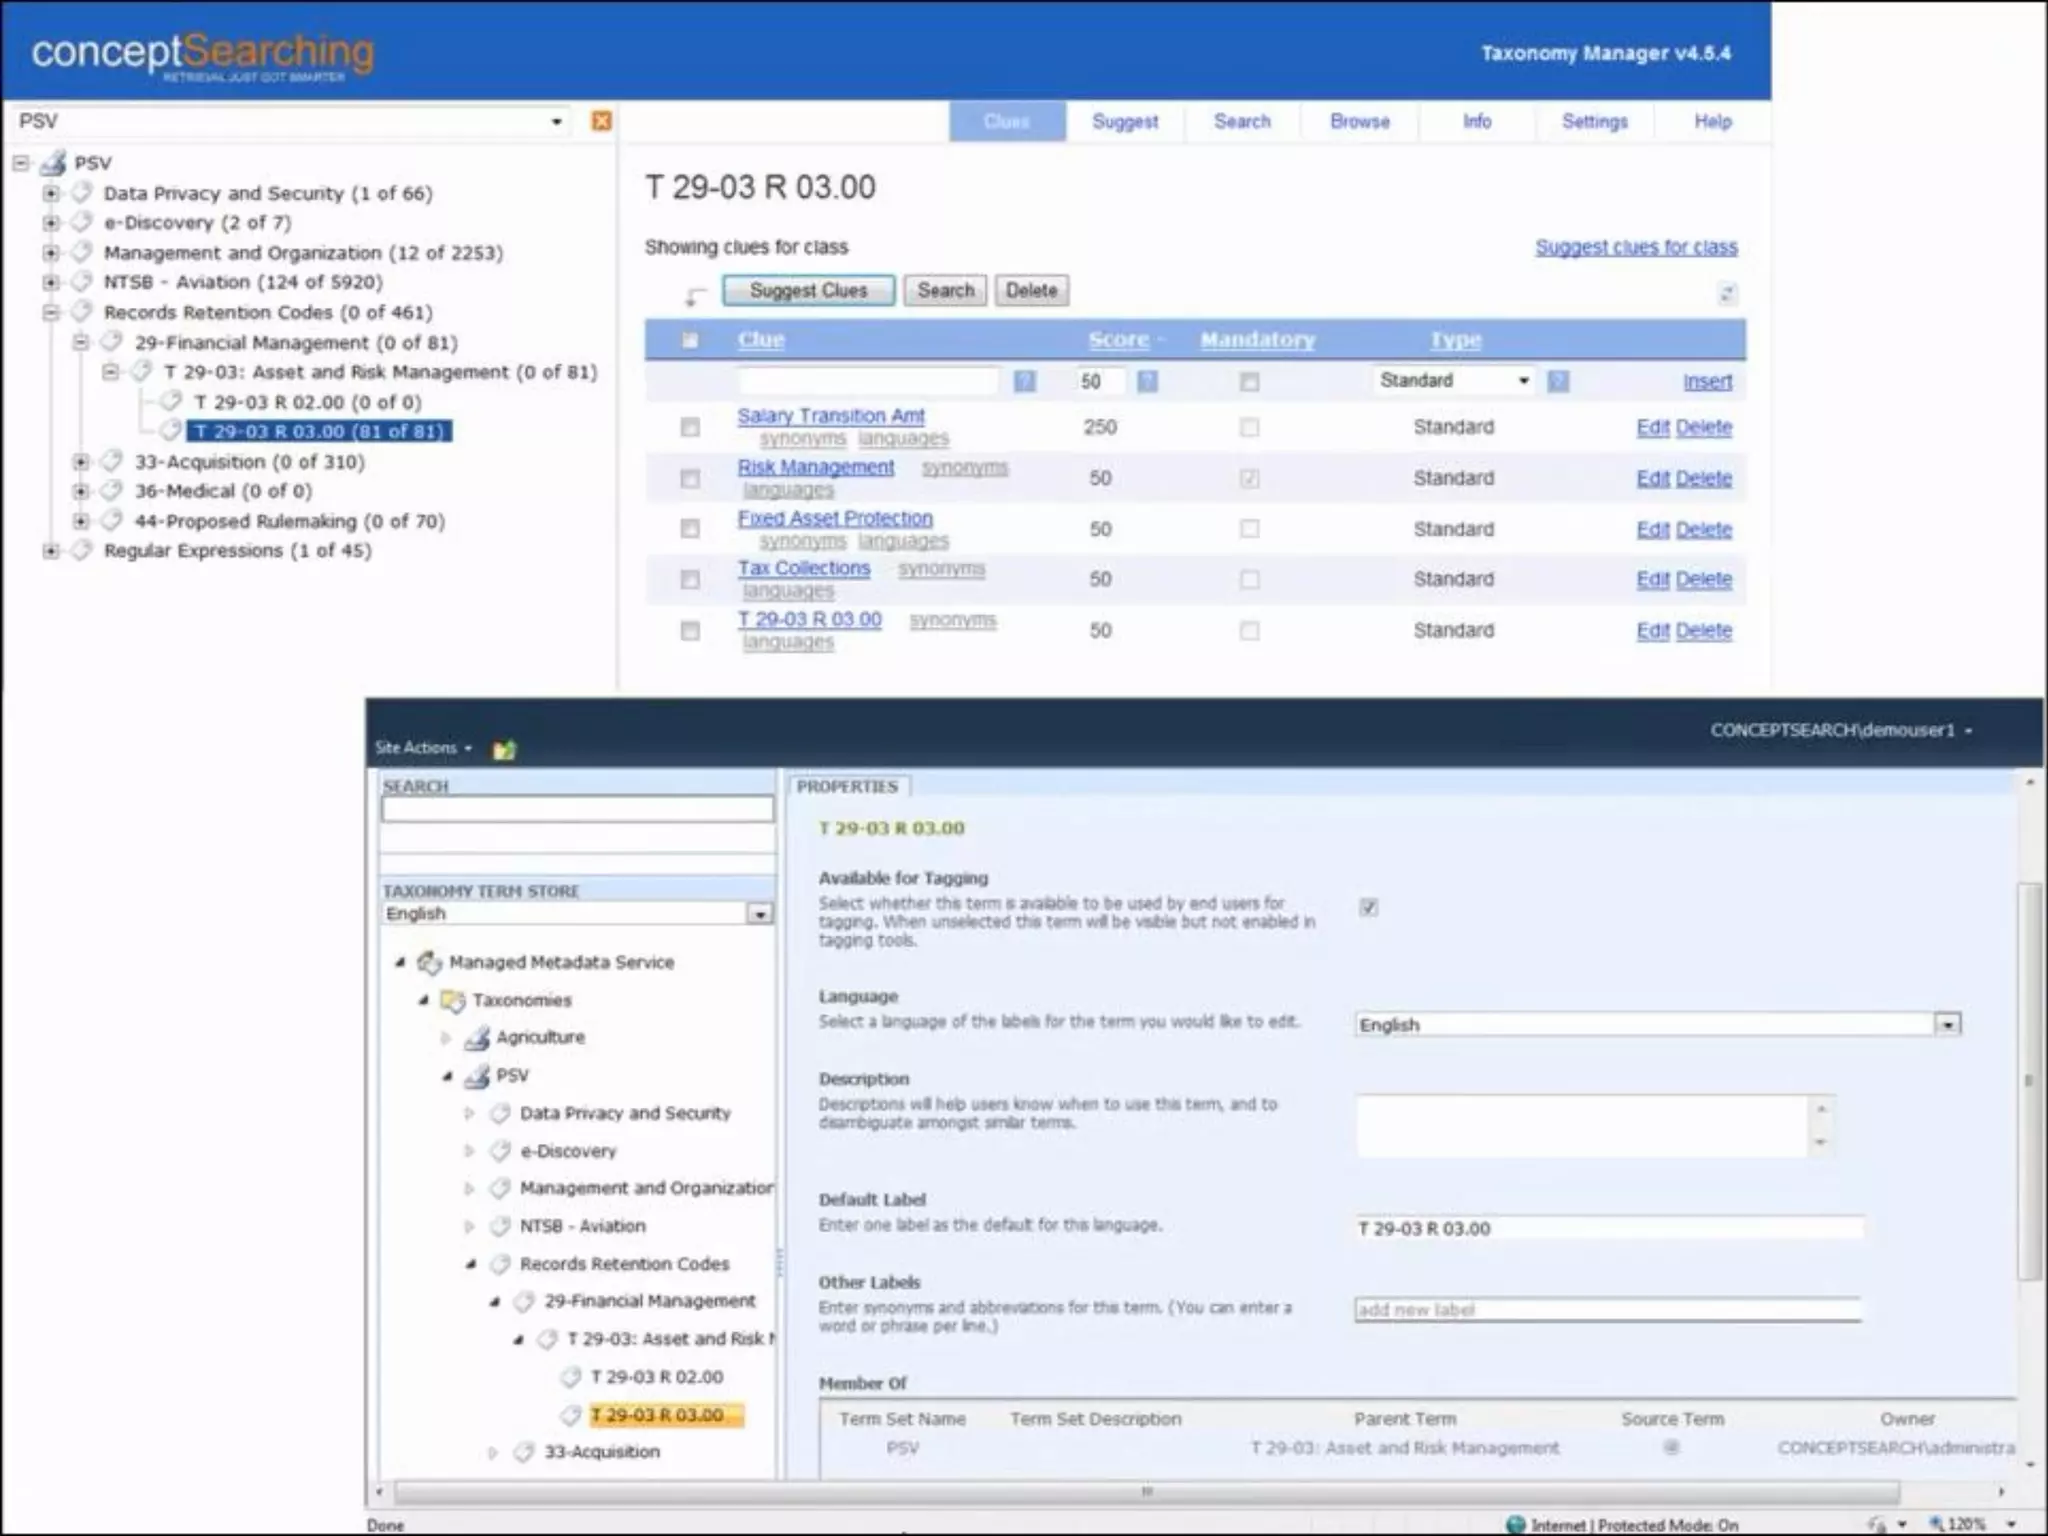Viewport: 2048px width, 1536px height.
Task: Check the Salary Transition Amt row checkbox
Action: point(690,428)
